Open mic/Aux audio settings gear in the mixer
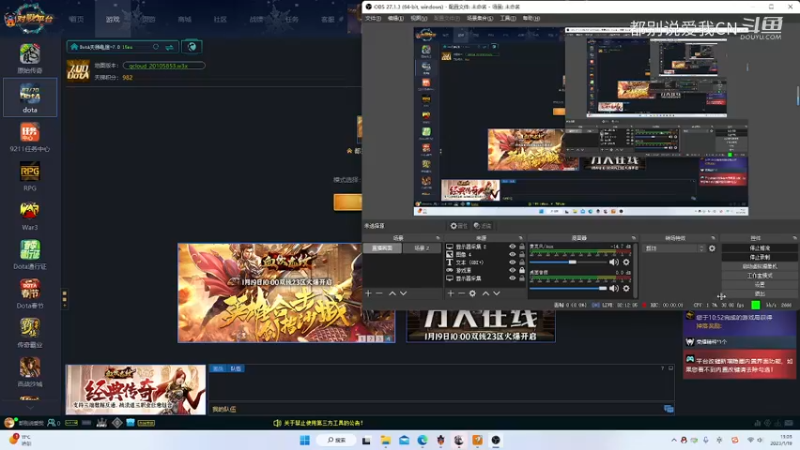The image size is (800, 450). (x=626, y=262)
